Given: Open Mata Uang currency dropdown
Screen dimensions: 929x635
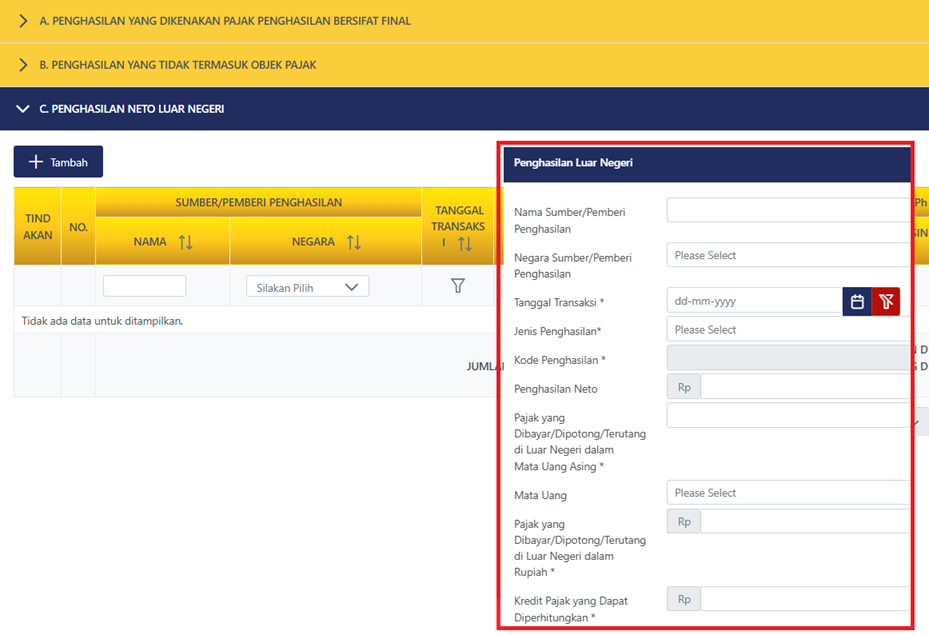Looking at the screenshot, I should click(x=788, y=492).
